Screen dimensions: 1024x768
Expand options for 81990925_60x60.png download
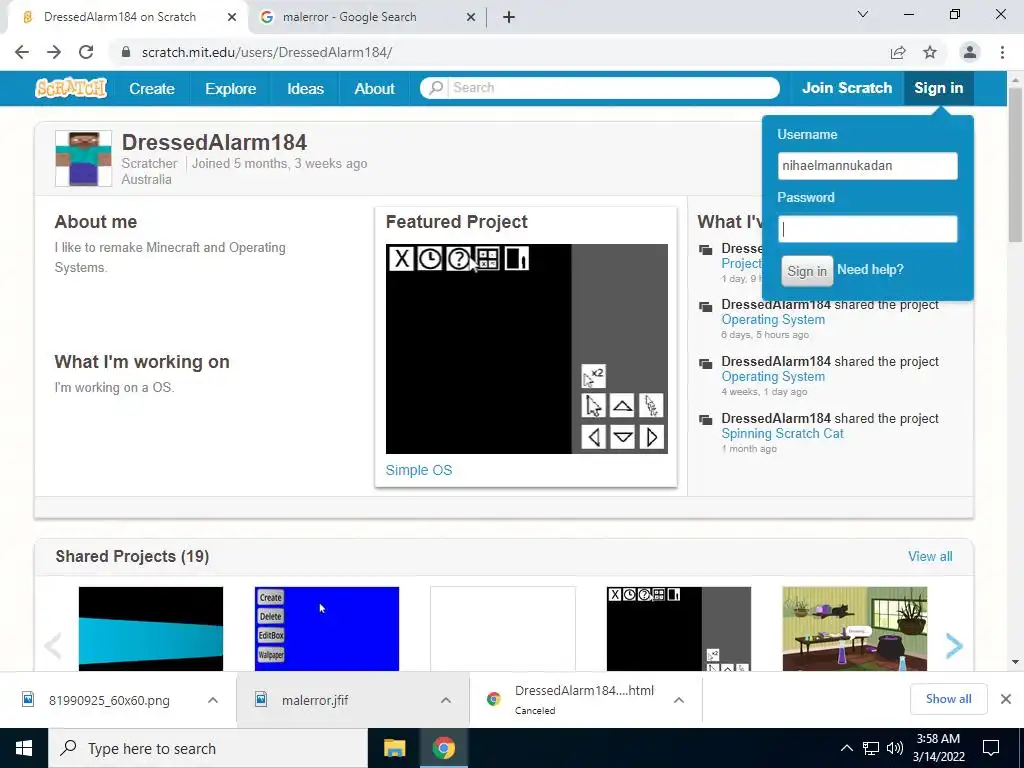click(213, 700)
